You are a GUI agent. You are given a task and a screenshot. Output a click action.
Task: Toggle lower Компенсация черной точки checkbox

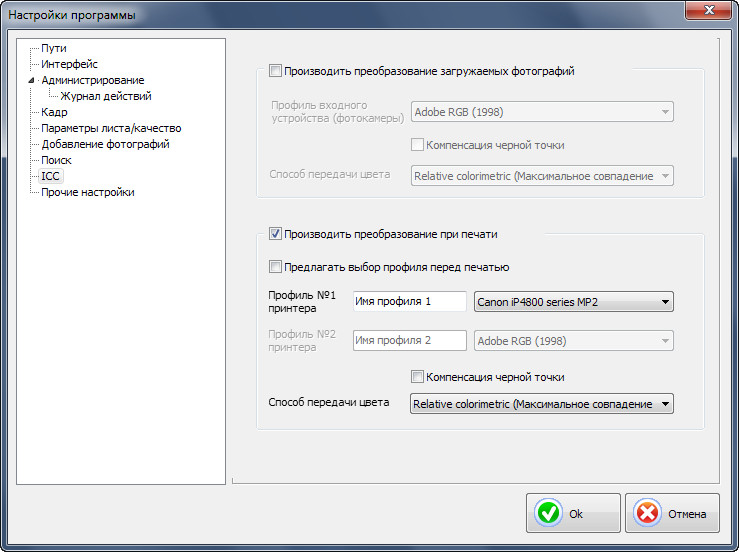pyautogui.click(x=417, y=377)
